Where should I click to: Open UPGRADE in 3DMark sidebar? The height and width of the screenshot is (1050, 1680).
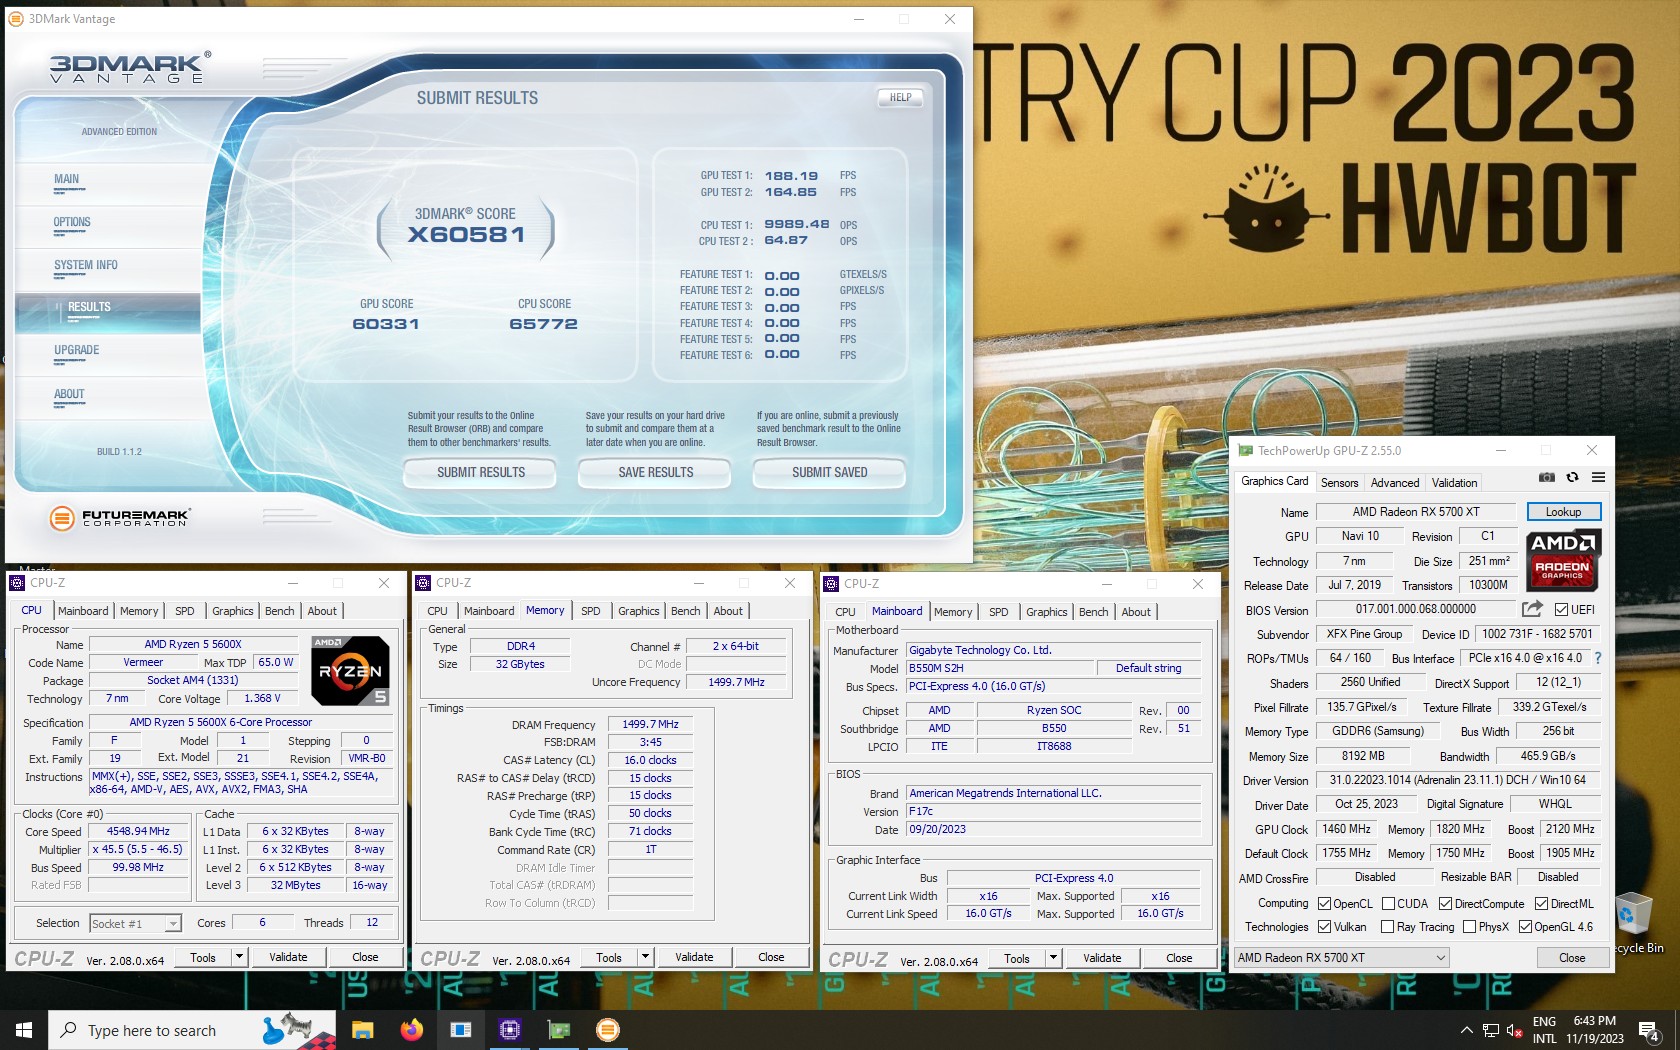click(x=76, y=350)
